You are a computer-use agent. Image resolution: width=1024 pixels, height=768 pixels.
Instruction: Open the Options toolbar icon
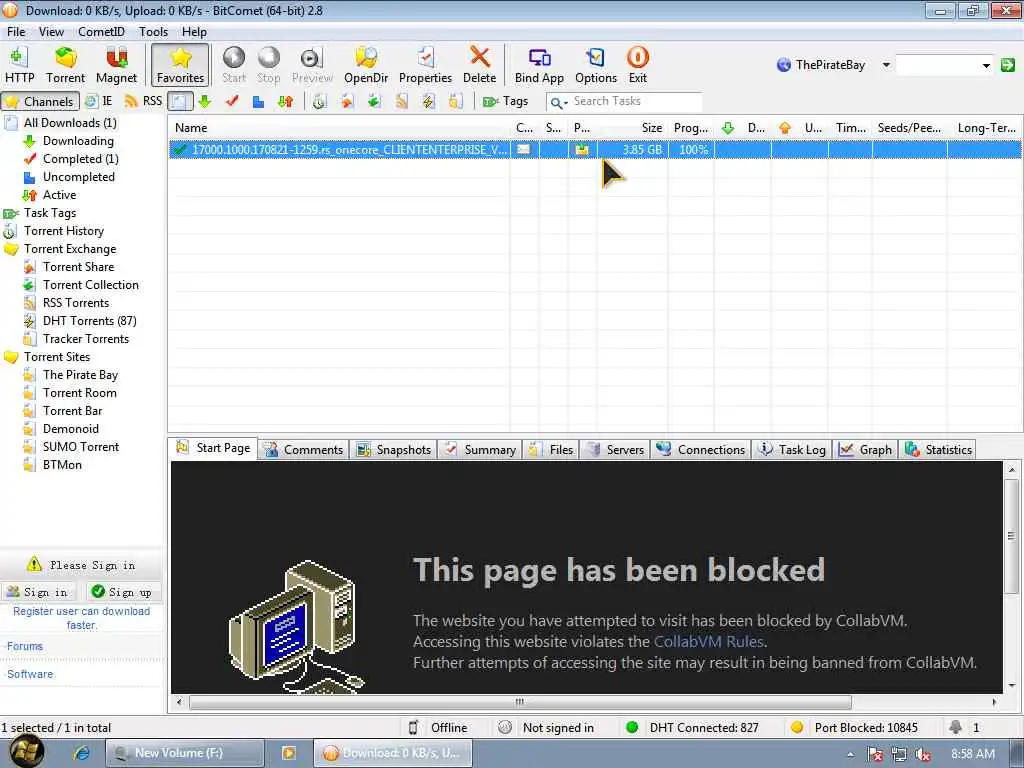click(x=596, y=65)
